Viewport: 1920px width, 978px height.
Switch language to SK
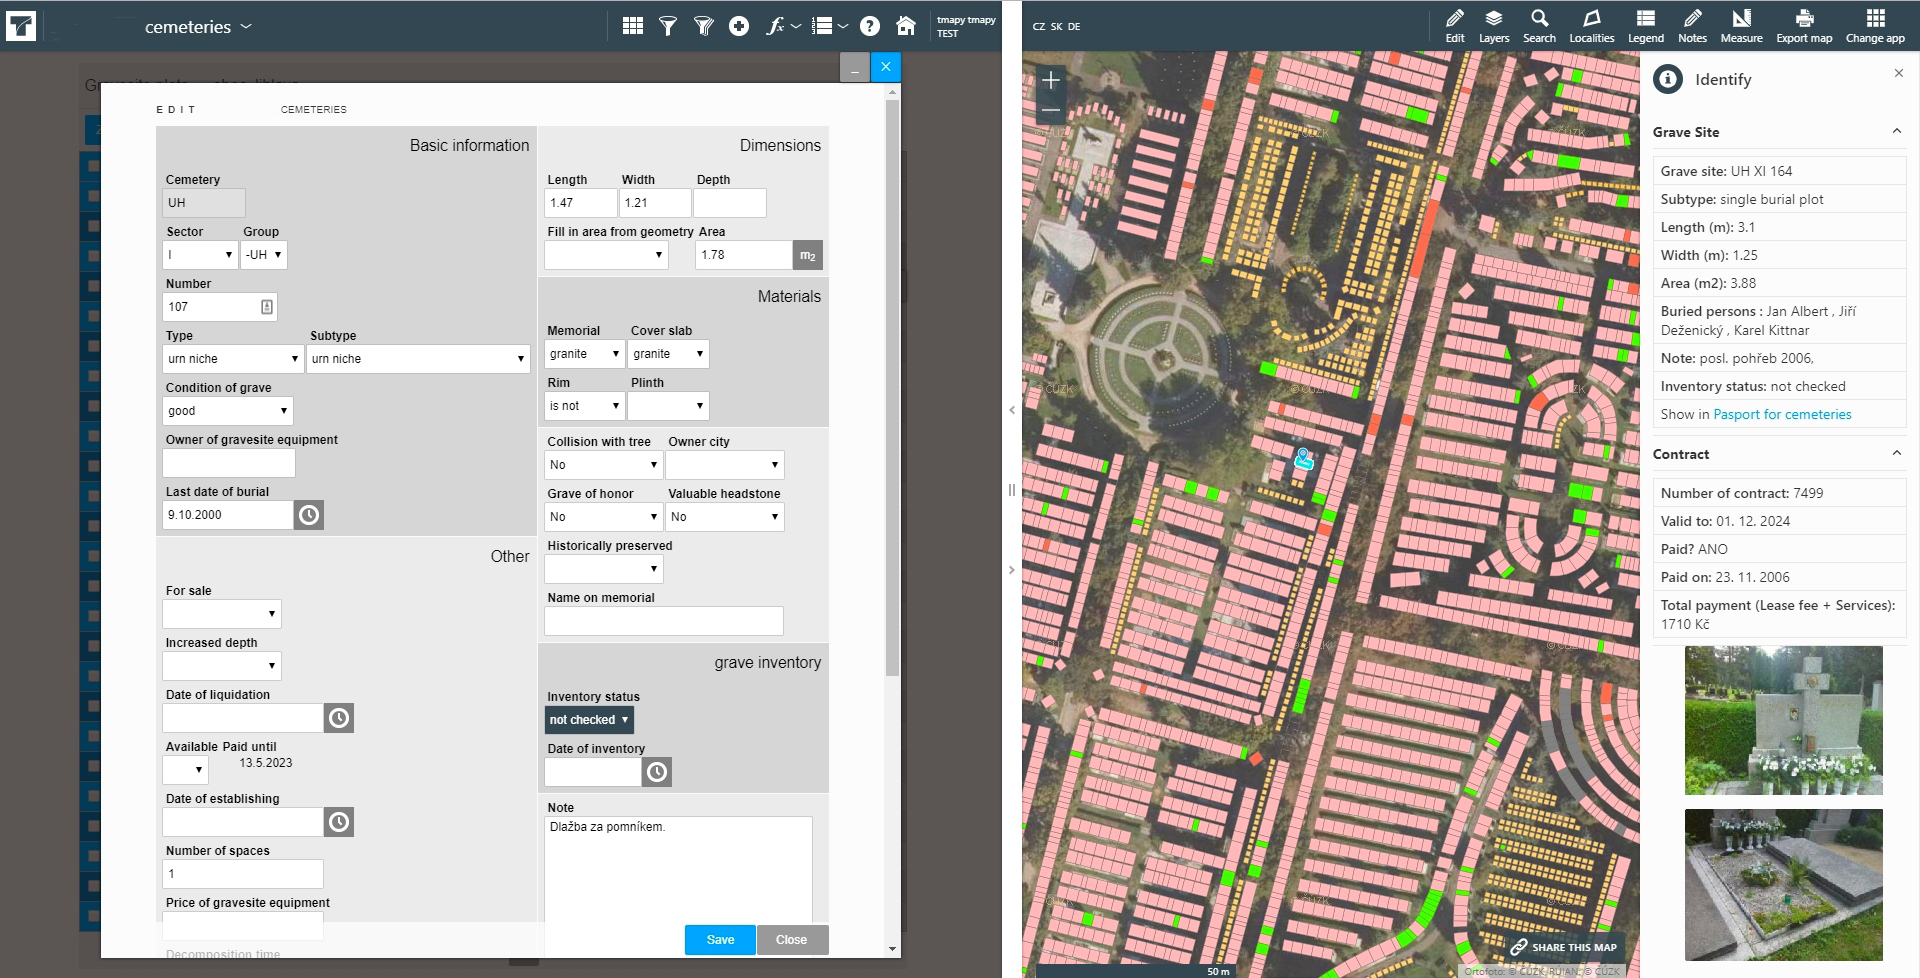[1057, 27]
